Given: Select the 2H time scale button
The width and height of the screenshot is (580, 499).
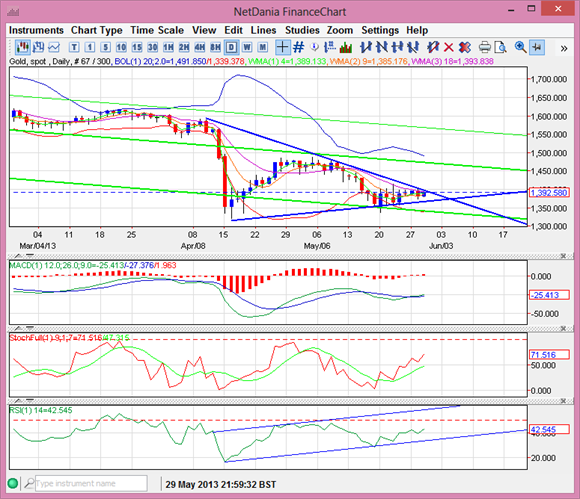Looking at the screenshot, I should point(184,47).
